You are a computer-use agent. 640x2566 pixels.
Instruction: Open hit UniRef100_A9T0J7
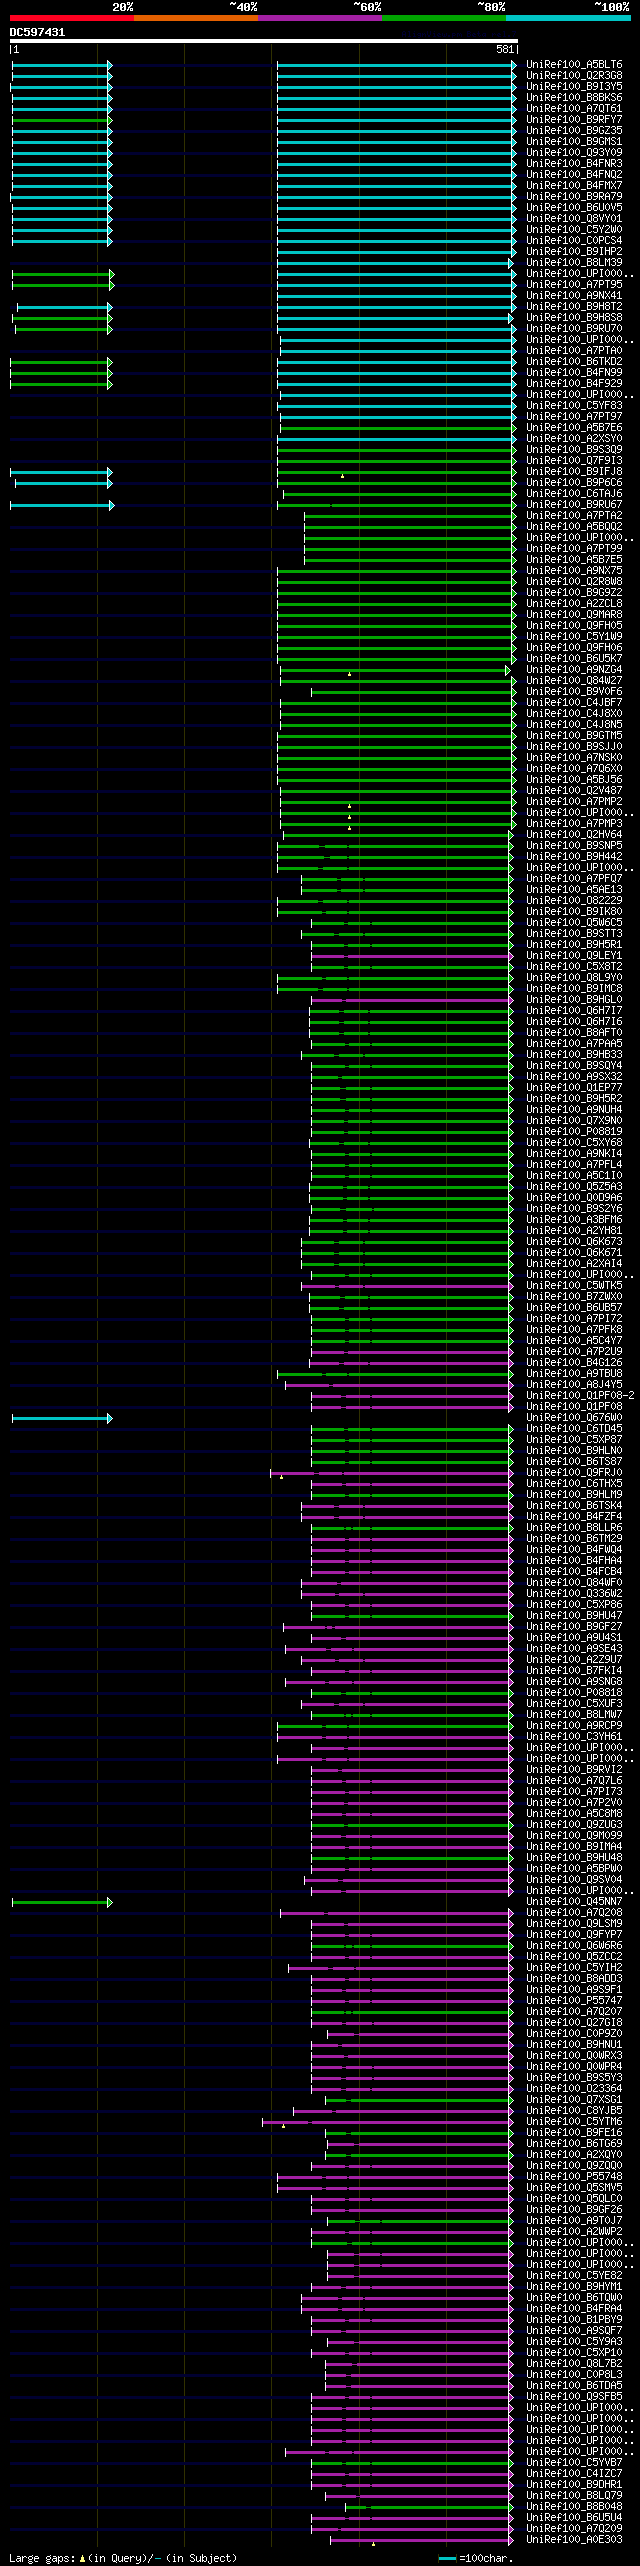pos(574,2221)
